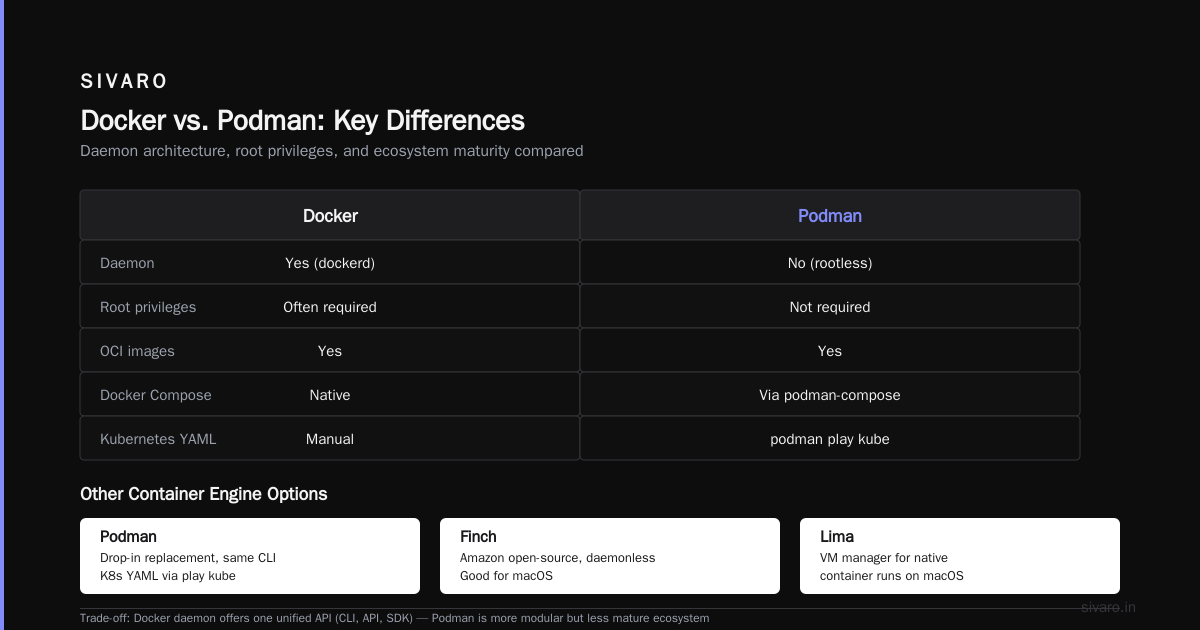Click the 'Via podman-compose' cell
Viewport: 1200px width, 630px height.
[x=830, y=395]
